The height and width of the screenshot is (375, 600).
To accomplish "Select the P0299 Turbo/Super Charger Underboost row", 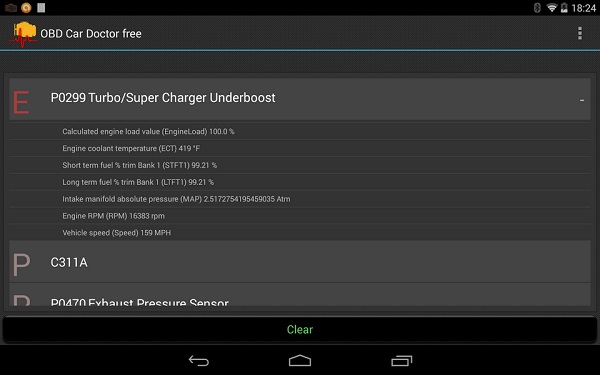I will pyautogui.click(x=300, y=99).
